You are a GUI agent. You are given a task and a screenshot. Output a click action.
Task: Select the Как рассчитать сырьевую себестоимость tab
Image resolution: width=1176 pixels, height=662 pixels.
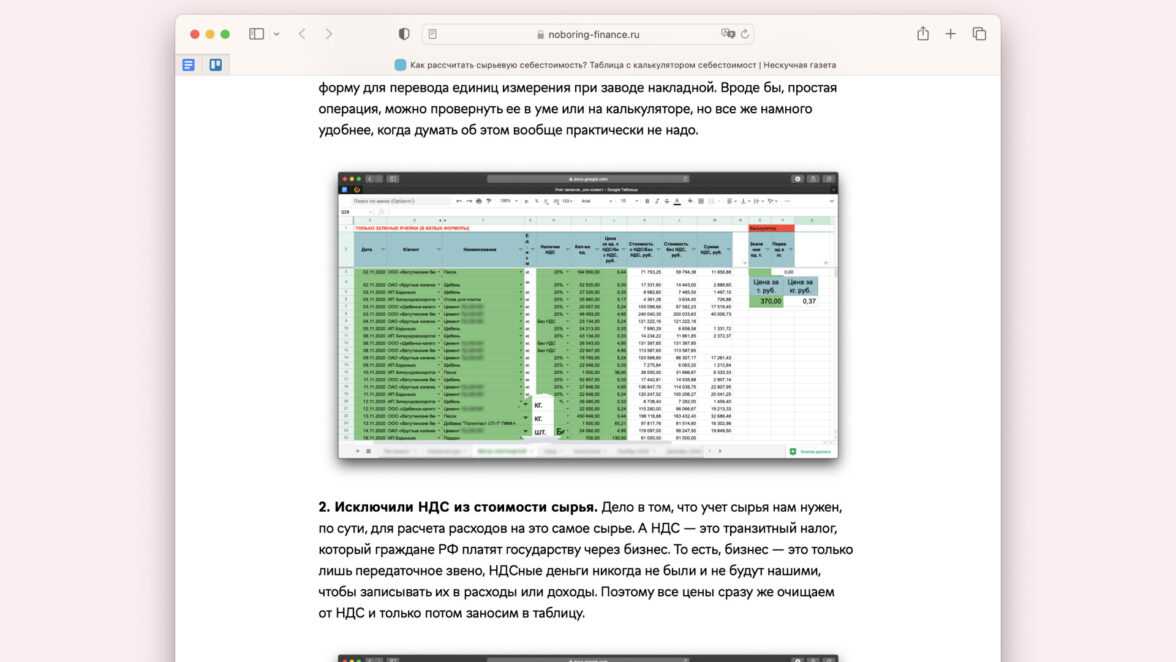pyautogui.click(x=615, y=65)
